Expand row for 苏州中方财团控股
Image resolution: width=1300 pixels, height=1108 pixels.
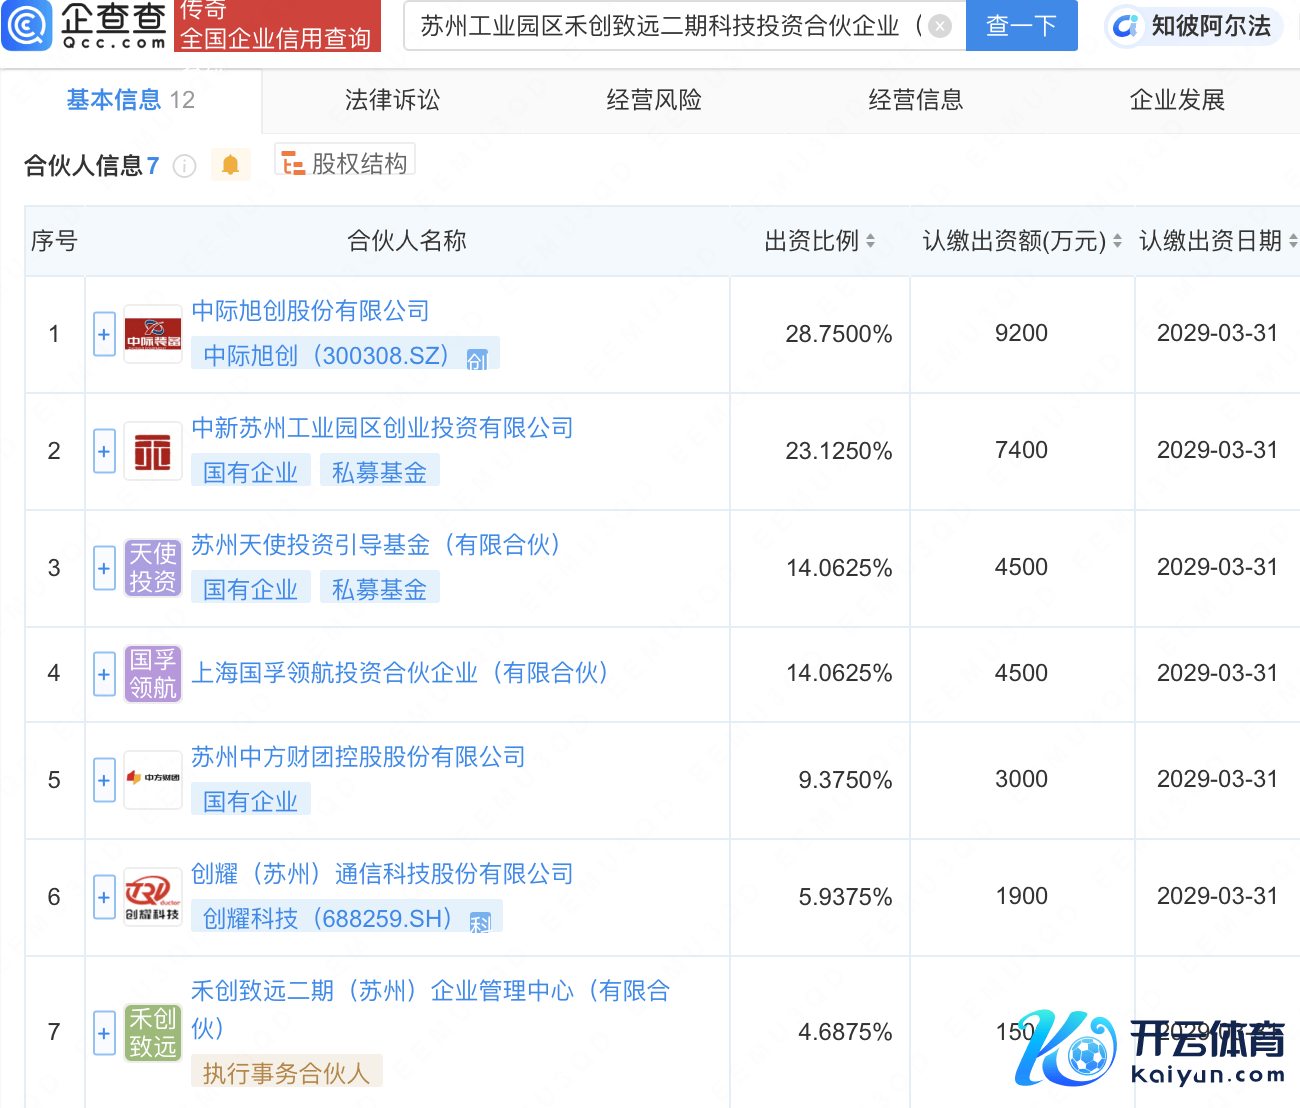(104, 780)
